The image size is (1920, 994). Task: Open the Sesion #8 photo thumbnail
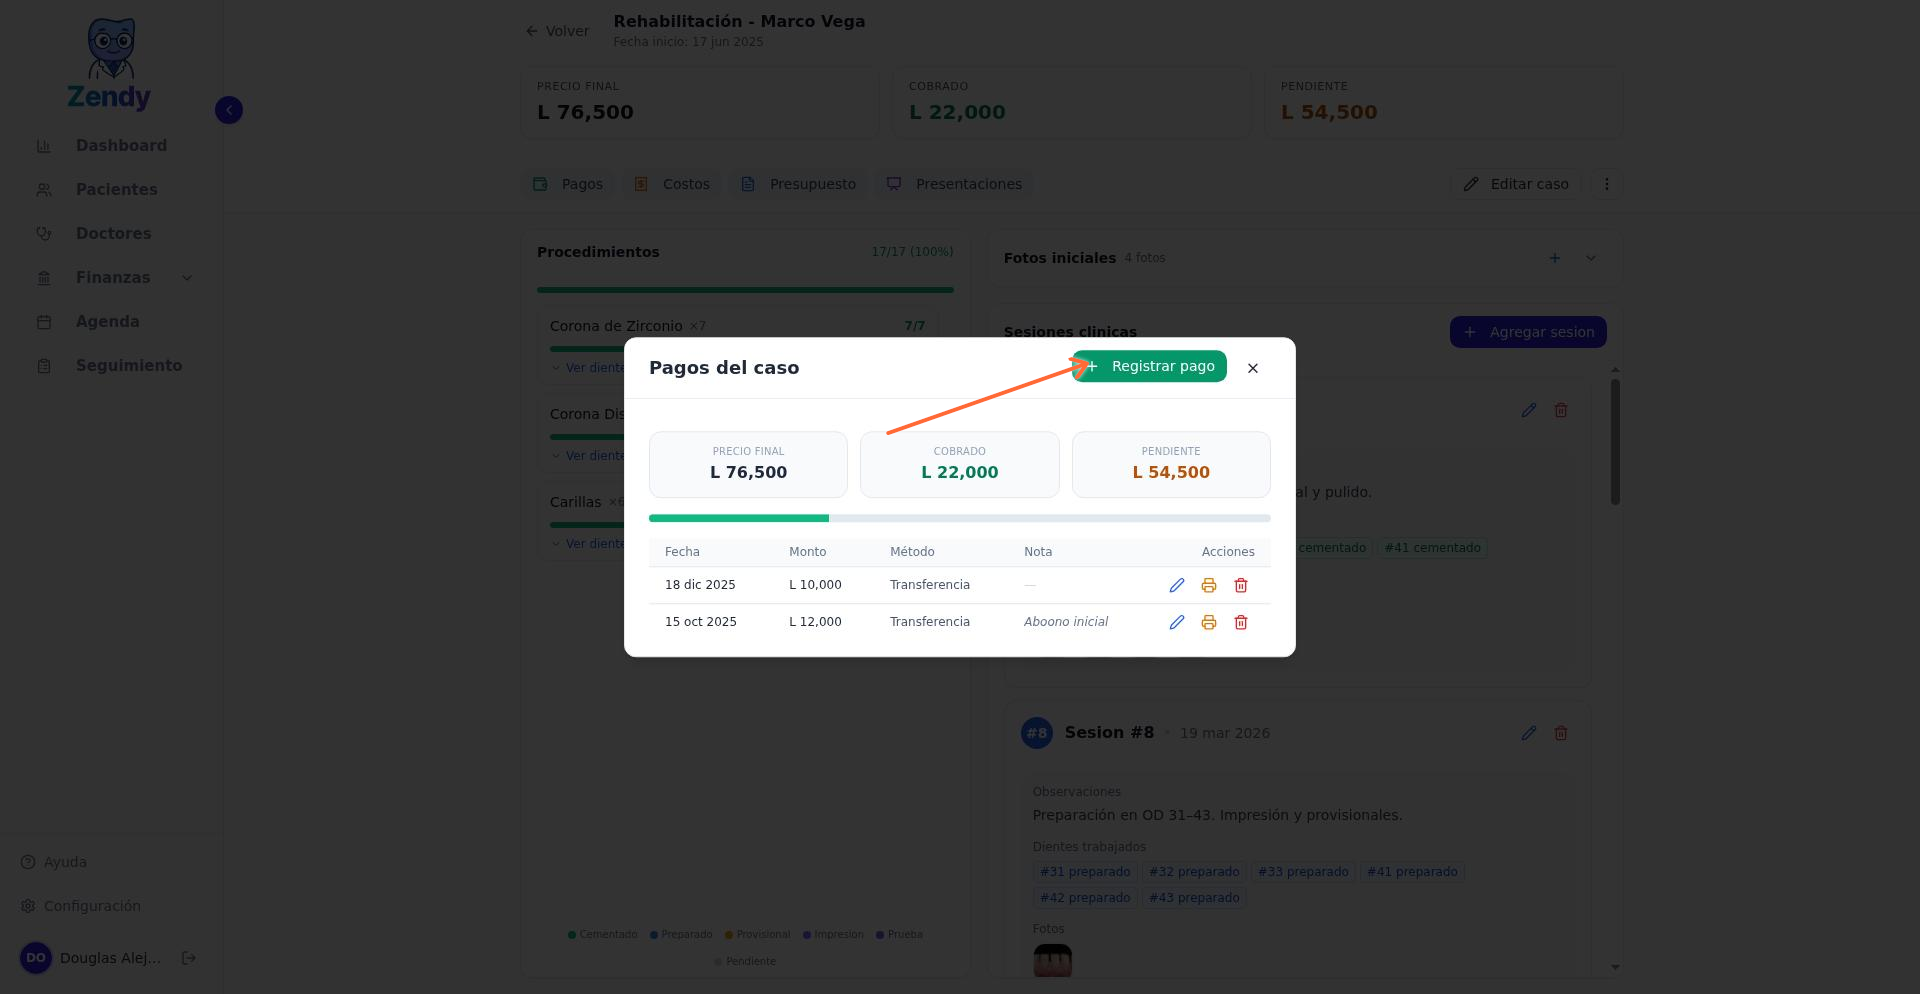[x=1052, y=961]
